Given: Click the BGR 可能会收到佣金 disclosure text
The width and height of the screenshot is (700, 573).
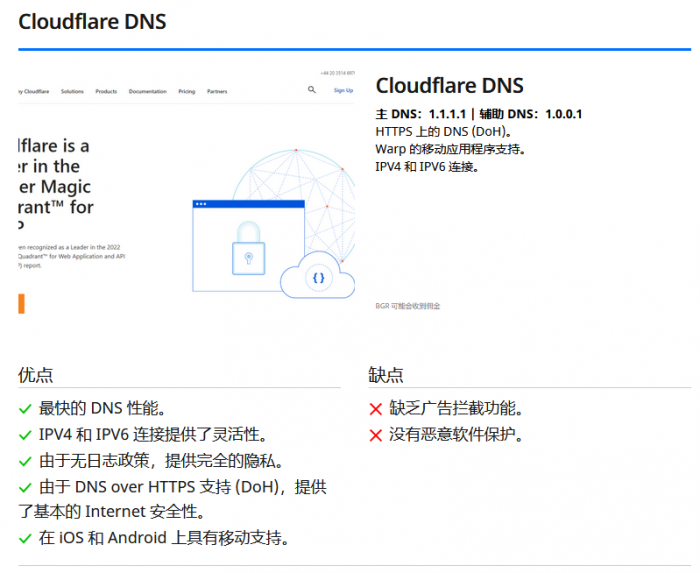Looking at the screenshot, I should 408,306.
